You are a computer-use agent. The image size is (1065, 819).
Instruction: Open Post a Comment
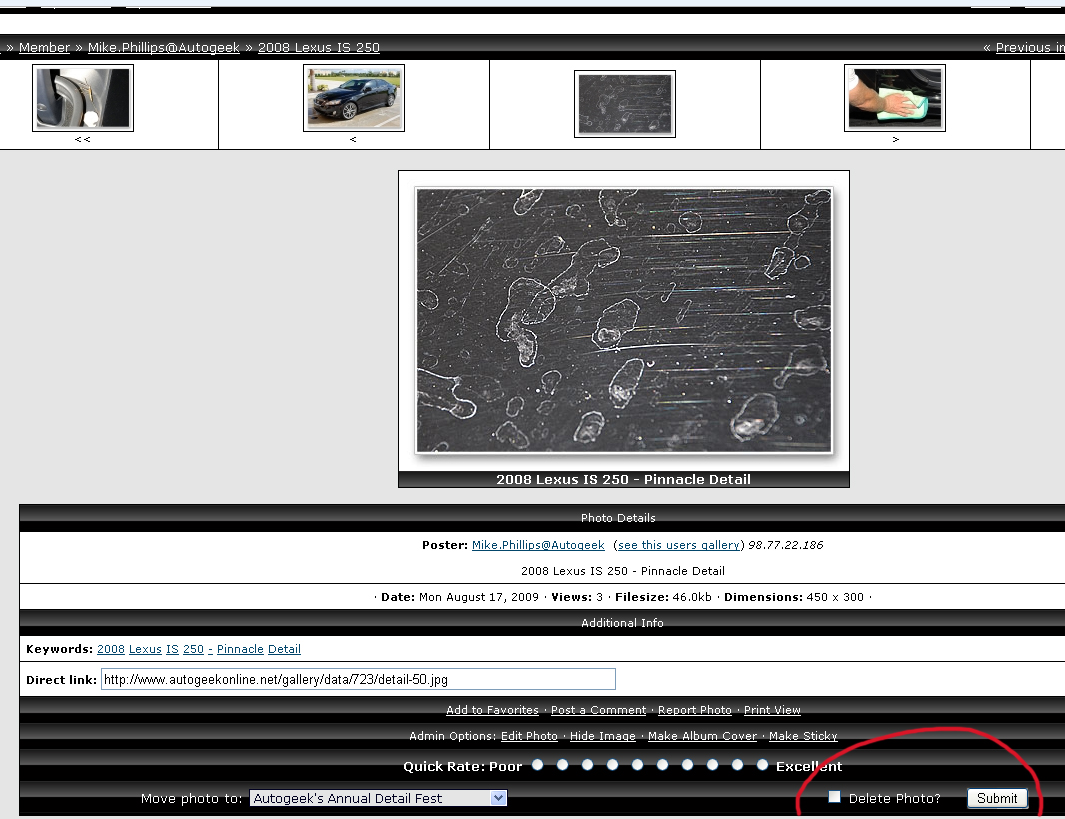(x=598, y=710)
